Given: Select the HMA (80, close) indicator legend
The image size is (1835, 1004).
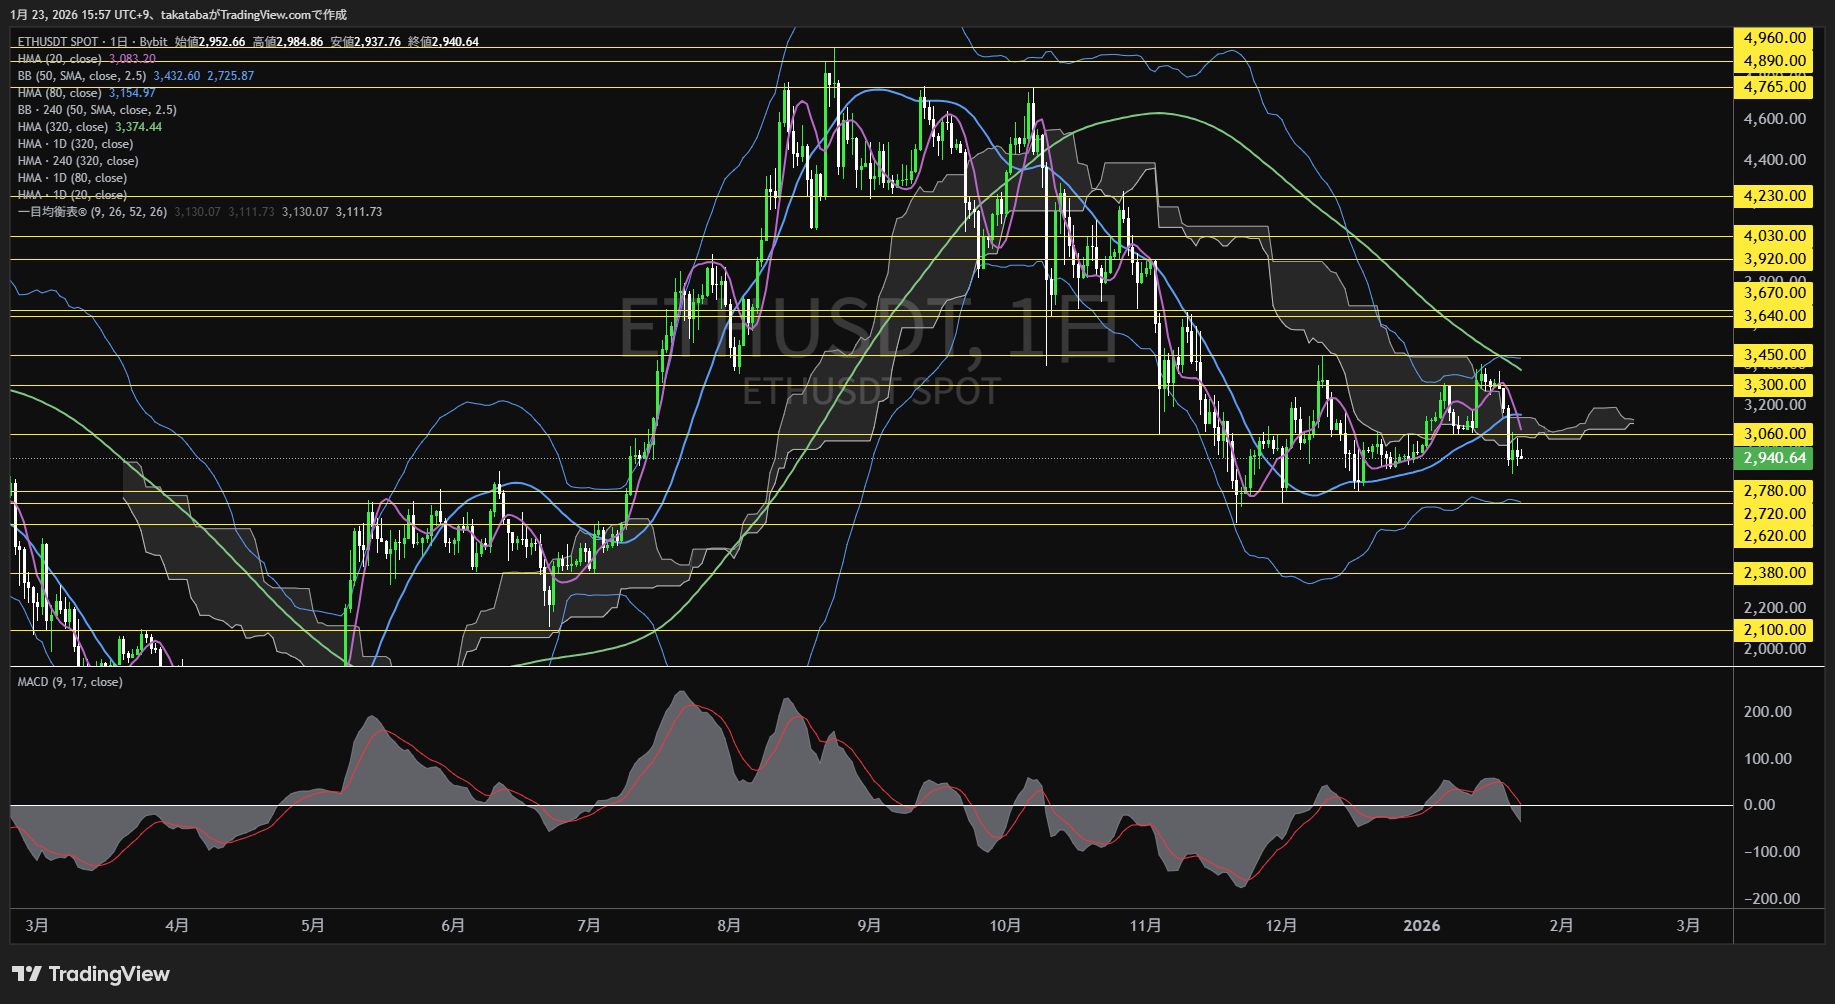Looking at the screenshot, I should pos(59,93).
